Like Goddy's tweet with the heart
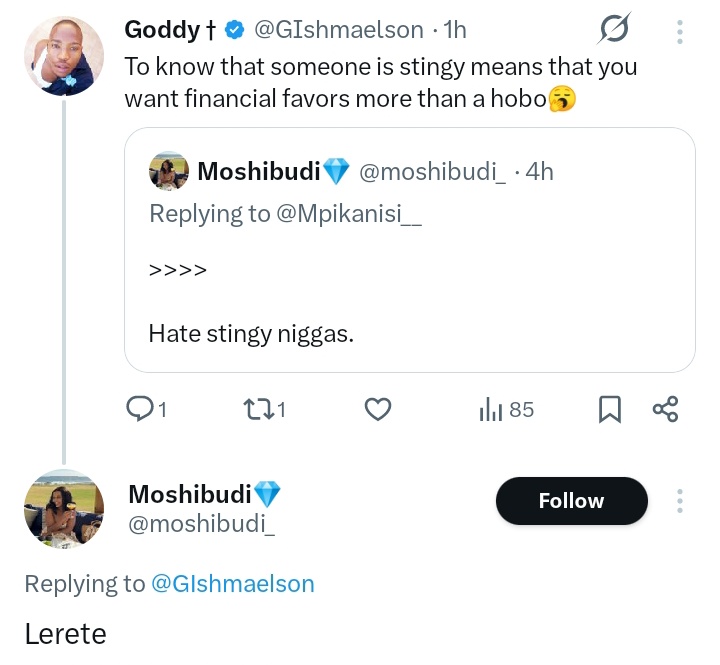Viewport: 720px width, 665px height. [x=377, y=409]
